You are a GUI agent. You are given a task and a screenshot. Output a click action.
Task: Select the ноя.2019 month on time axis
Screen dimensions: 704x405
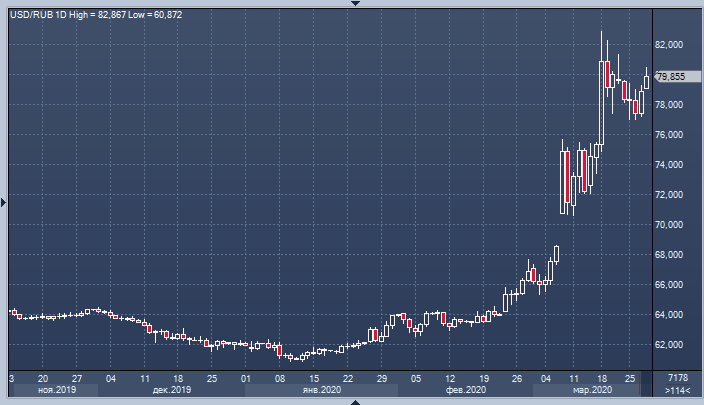coord(56,390)
